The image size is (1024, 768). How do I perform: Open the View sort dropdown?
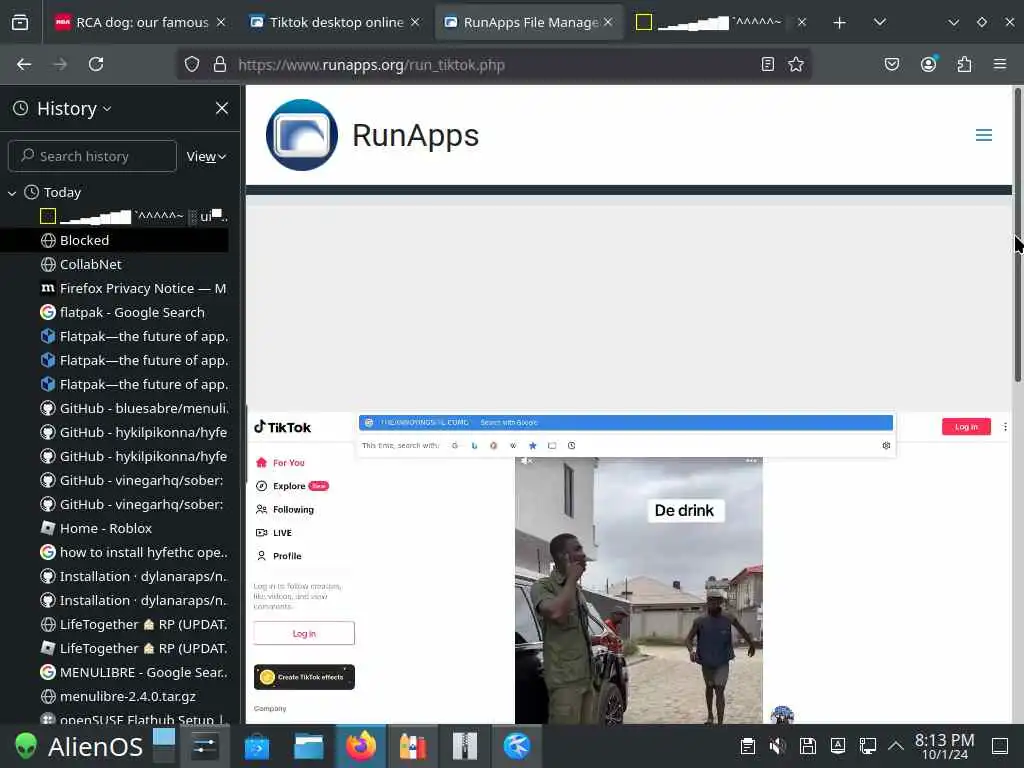[206, 157]
